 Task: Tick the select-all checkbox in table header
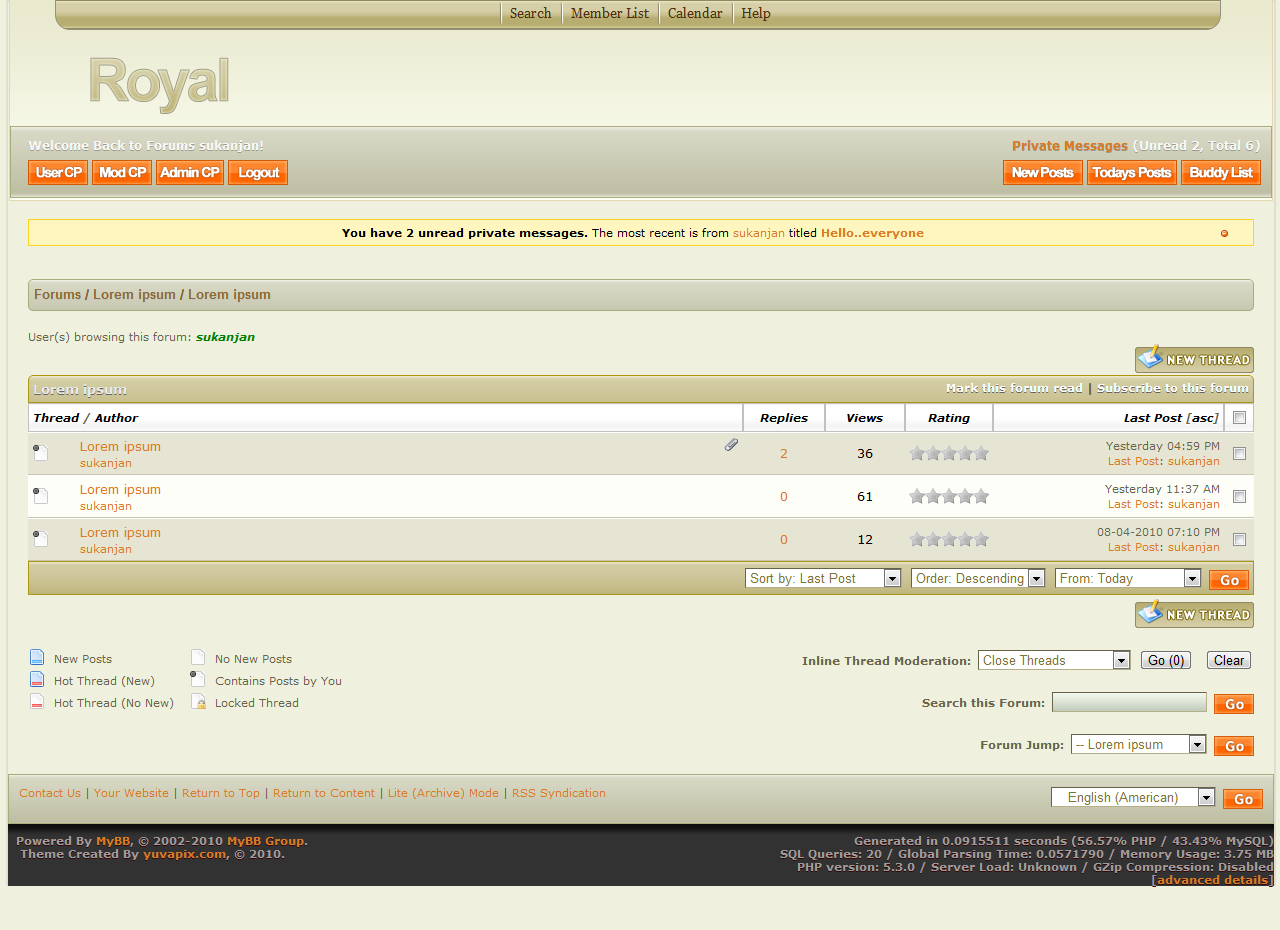click(x=1239, y=417)
